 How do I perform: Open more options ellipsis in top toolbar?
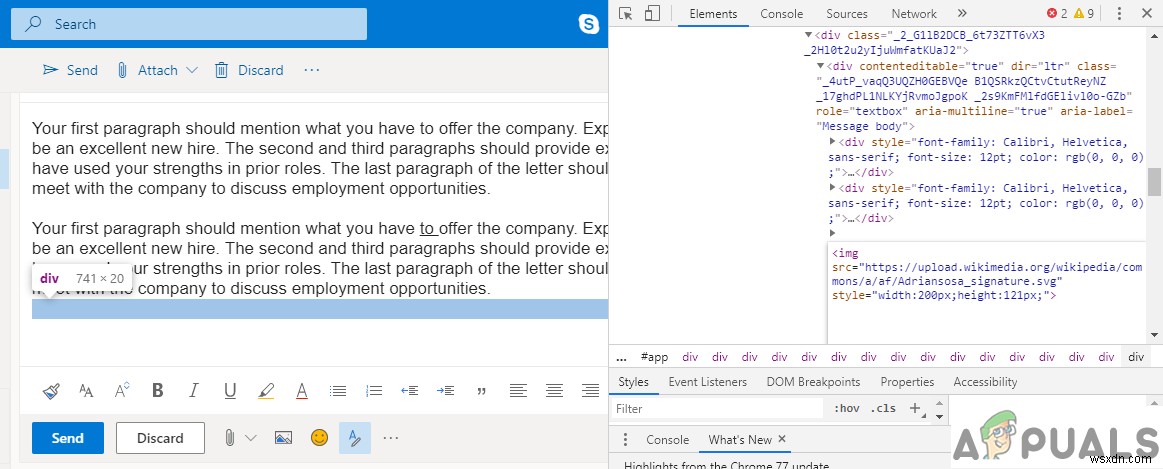(312, 70)
